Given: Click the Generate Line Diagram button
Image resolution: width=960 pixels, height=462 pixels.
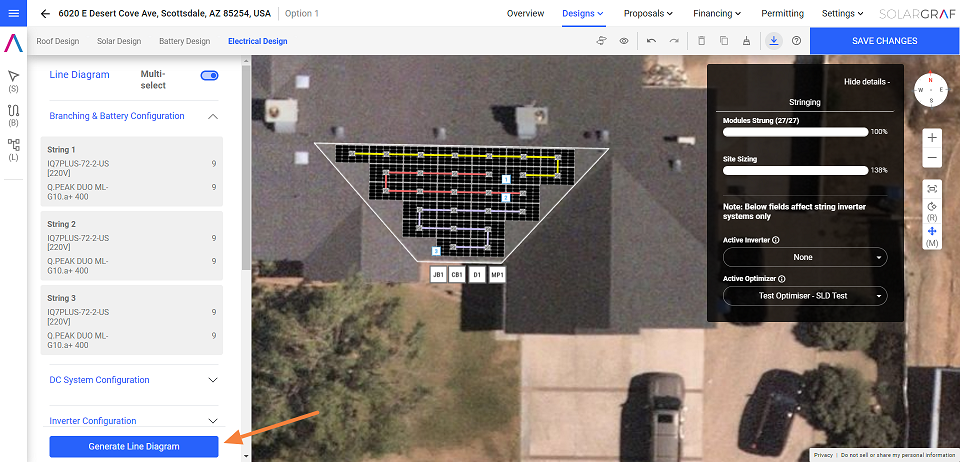Looking at the screenshot, I should pos(134,446).
